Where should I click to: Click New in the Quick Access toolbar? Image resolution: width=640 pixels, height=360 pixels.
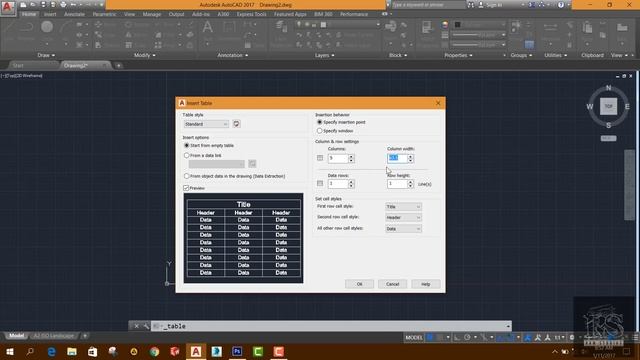click(x=24, y=4)
